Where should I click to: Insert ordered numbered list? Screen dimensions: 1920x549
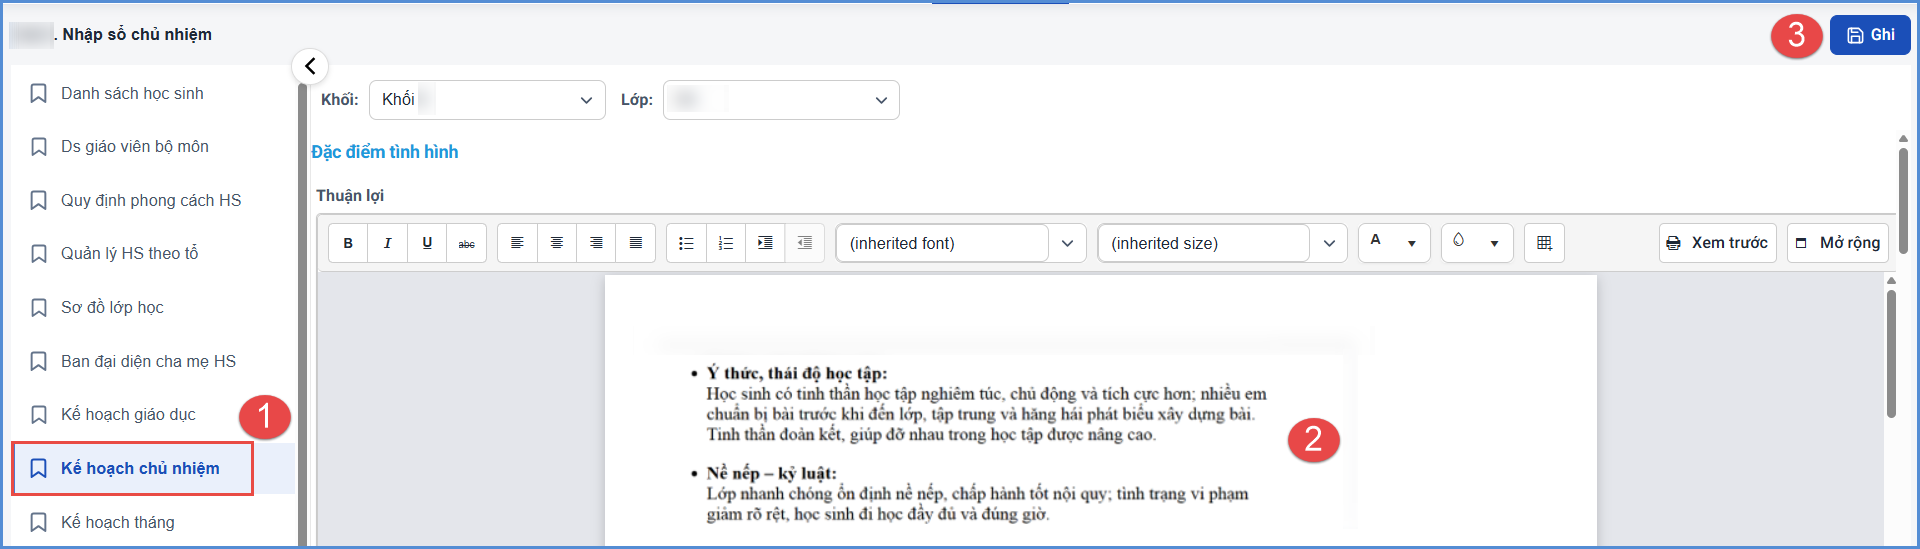[725, 243]
